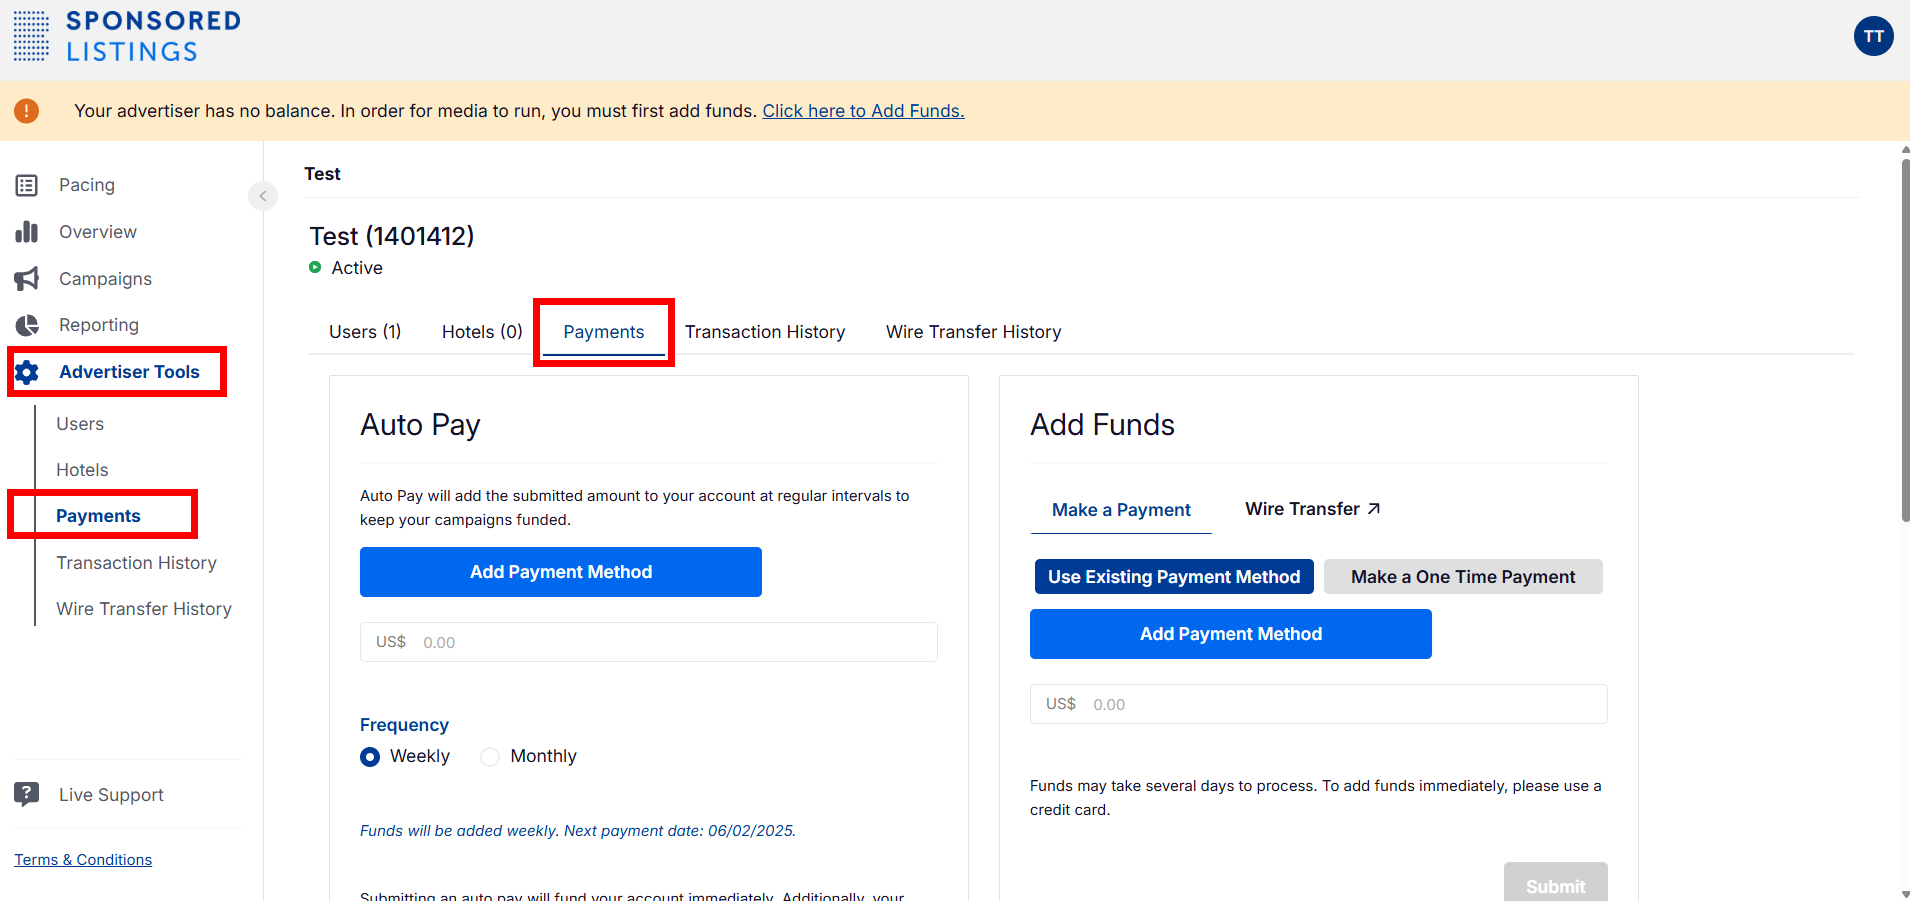Switch to the Users (1) tab
The width and height of the screenshot is (1910, 901).
click(365, 332)
